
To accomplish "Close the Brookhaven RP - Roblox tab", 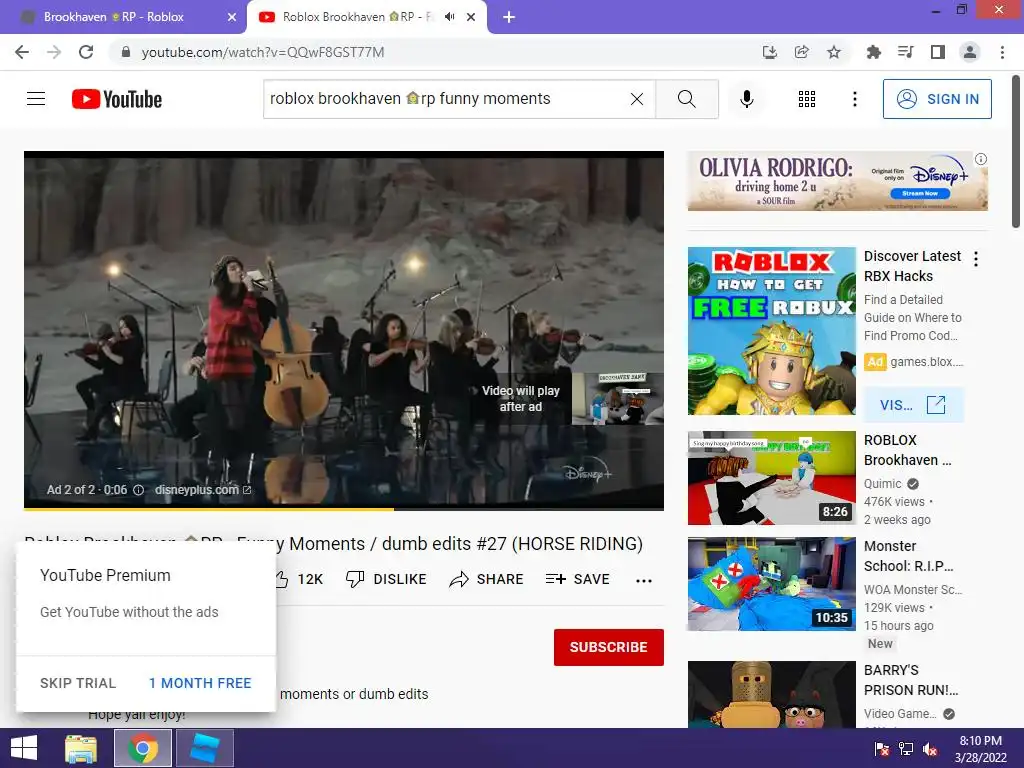I will pyautogui.click(x=232, y=17).
